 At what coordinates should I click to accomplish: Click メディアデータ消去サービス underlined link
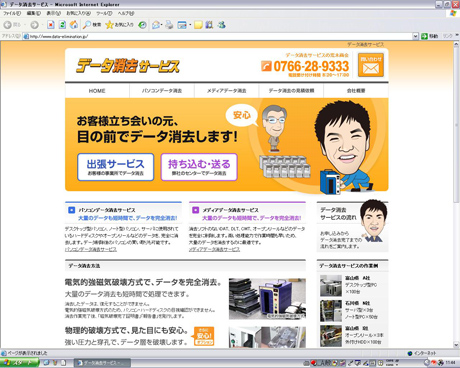tap(214, 249)
